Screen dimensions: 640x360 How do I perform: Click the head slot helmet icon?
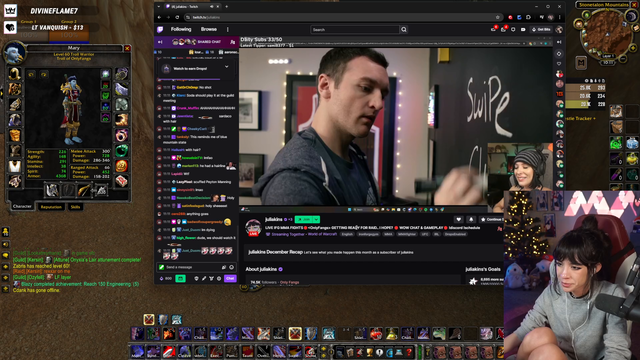pyautogui.click(x=15, y=74)
